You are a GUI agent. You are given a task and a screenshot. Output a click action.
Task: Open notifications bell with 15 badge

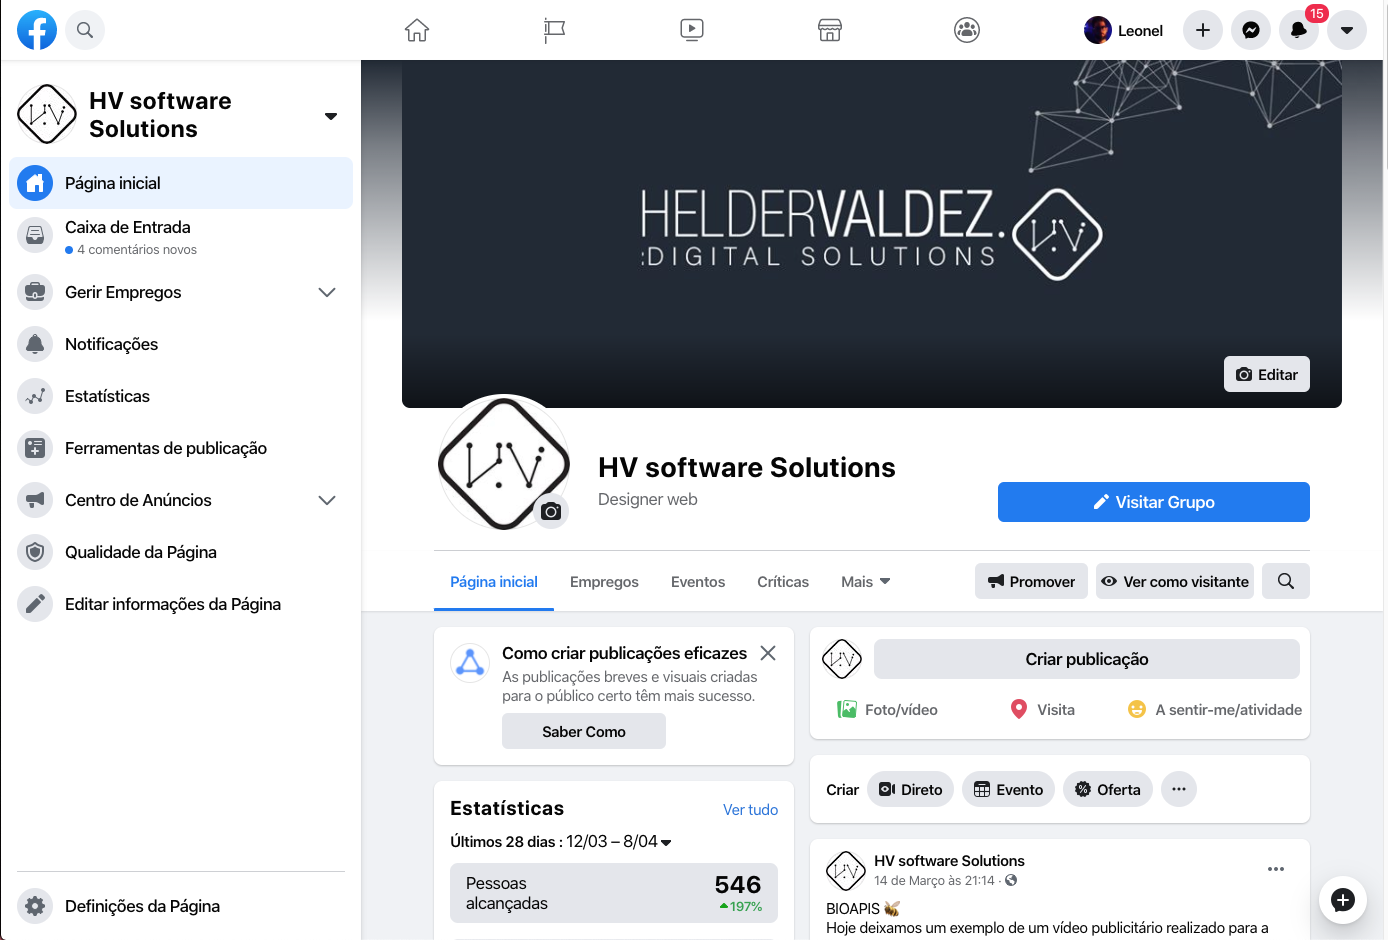[x=1299, y=30]
